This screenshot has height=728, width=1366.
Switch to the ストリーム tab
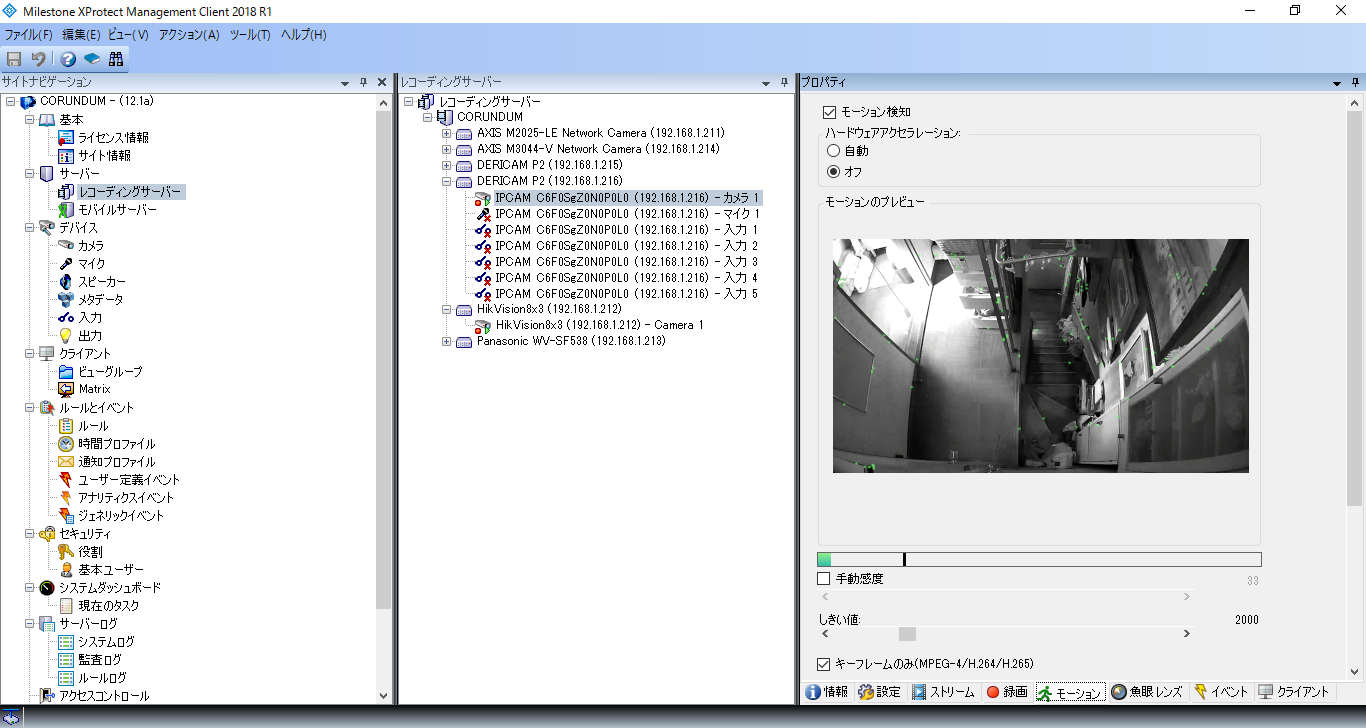point(943,692)
